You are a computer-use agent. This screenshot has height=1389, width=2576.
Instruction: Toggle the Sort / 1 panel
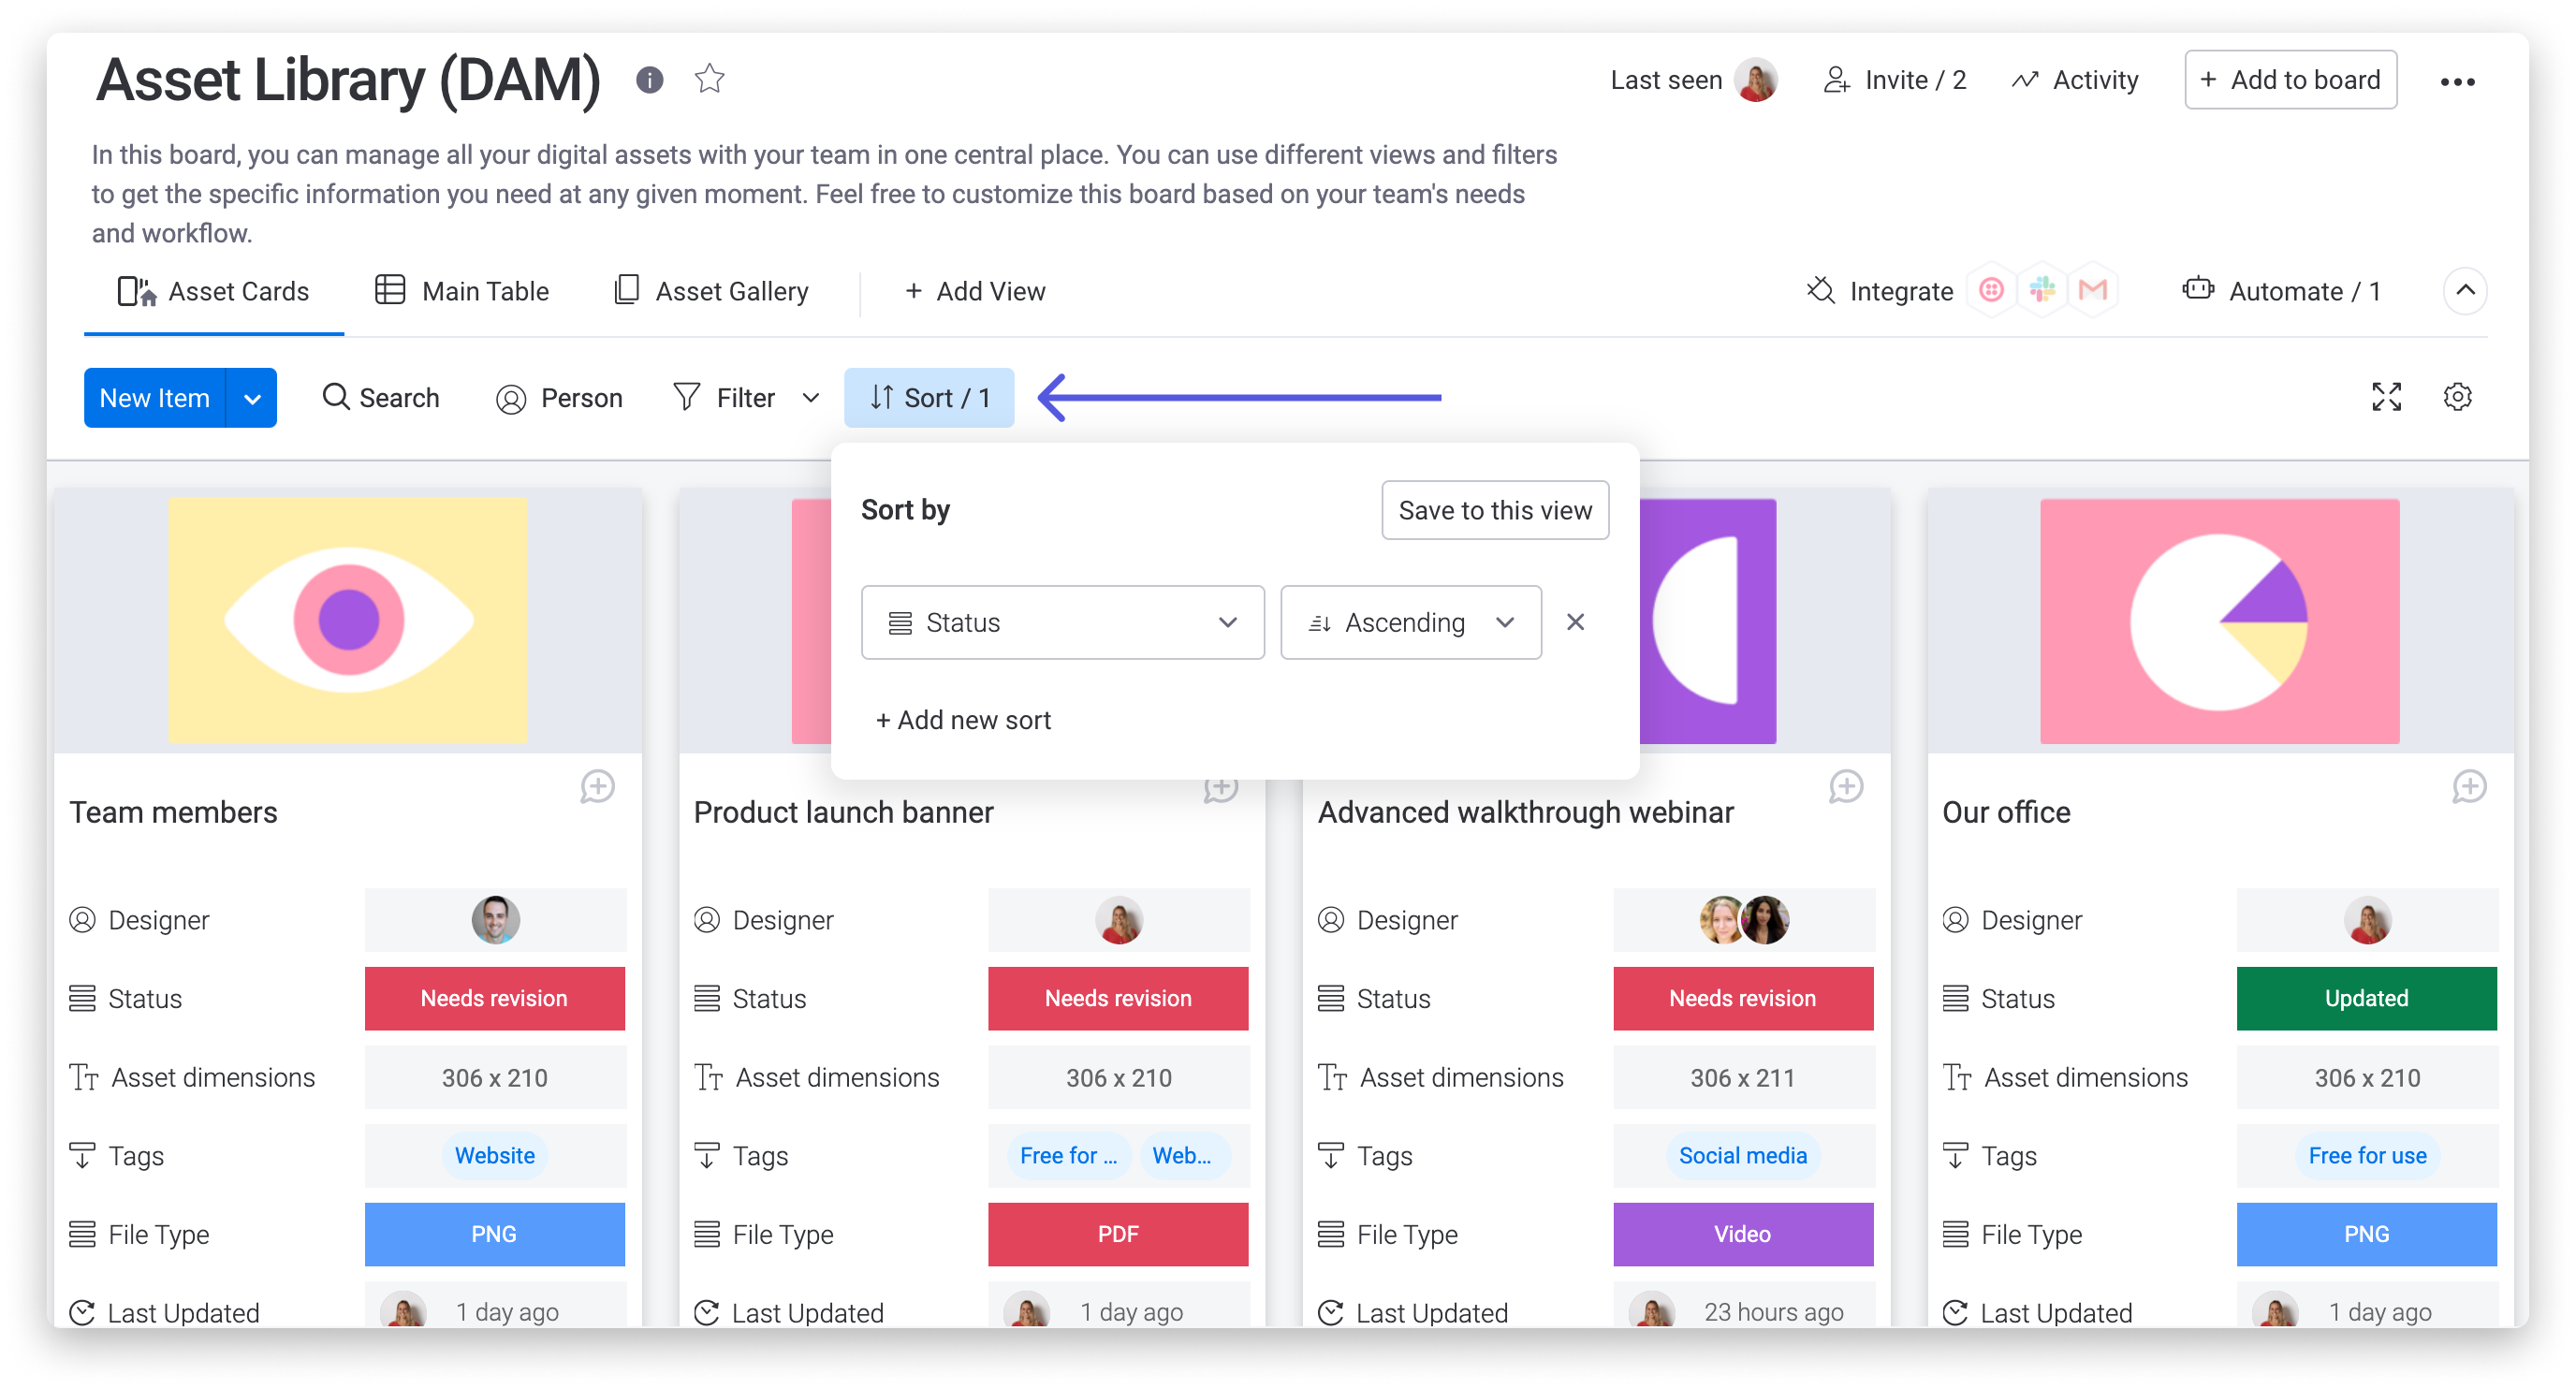click(x=929, y=398)
